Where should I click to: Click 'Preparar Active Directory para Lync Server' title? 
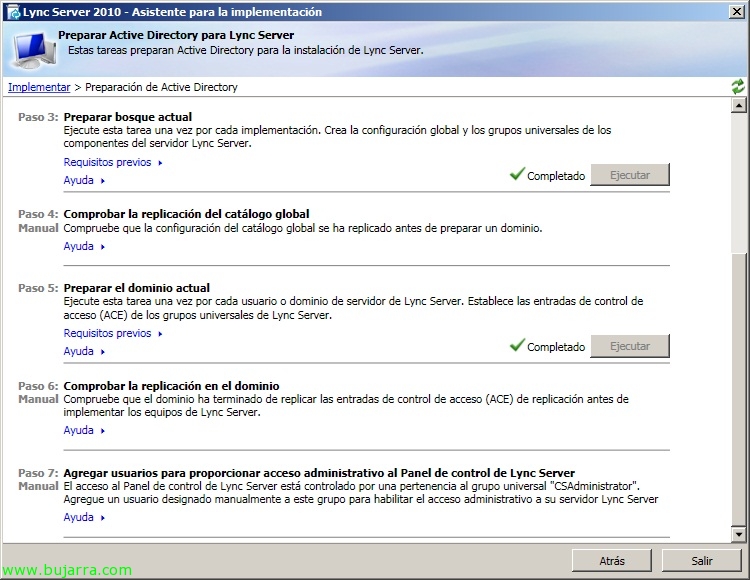[x=176, y=35]
